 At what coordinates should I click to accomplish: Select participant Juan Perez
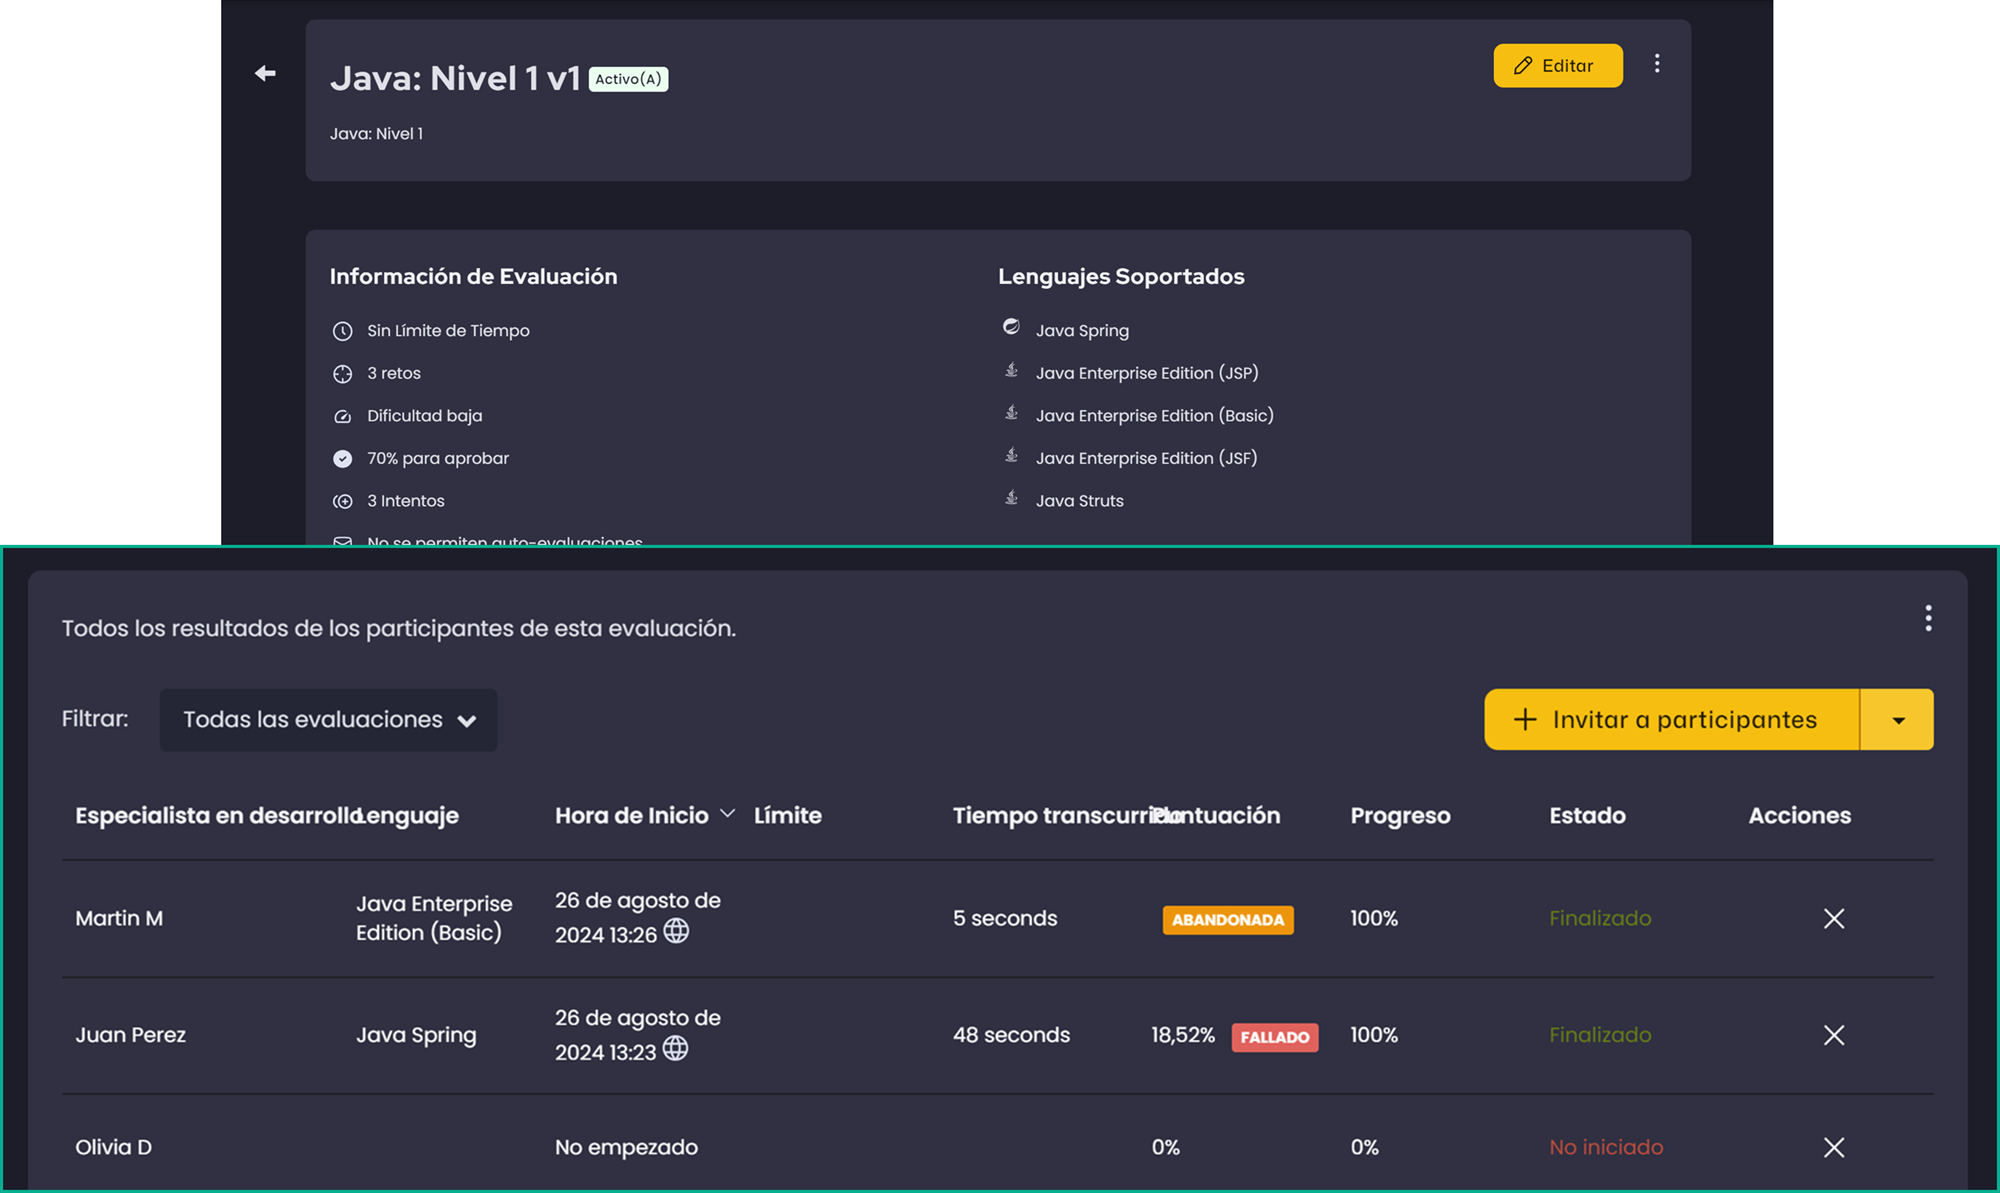pyautogui.click(x=131, y=1035)
